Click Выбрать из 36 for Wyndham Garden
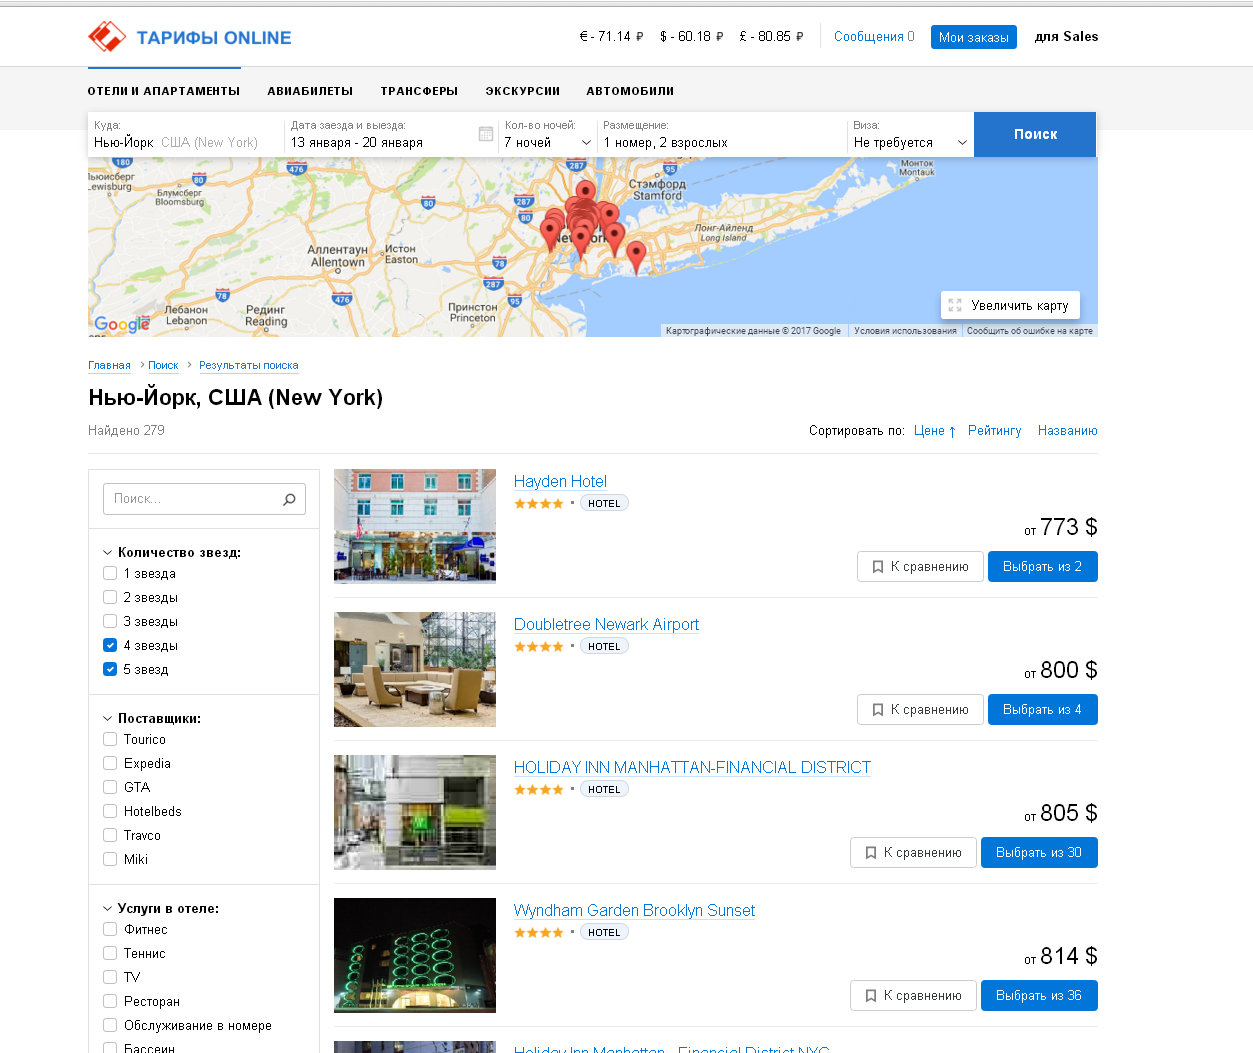The width and height of the screenshot is (1253, 1053). click(1039, 996)
